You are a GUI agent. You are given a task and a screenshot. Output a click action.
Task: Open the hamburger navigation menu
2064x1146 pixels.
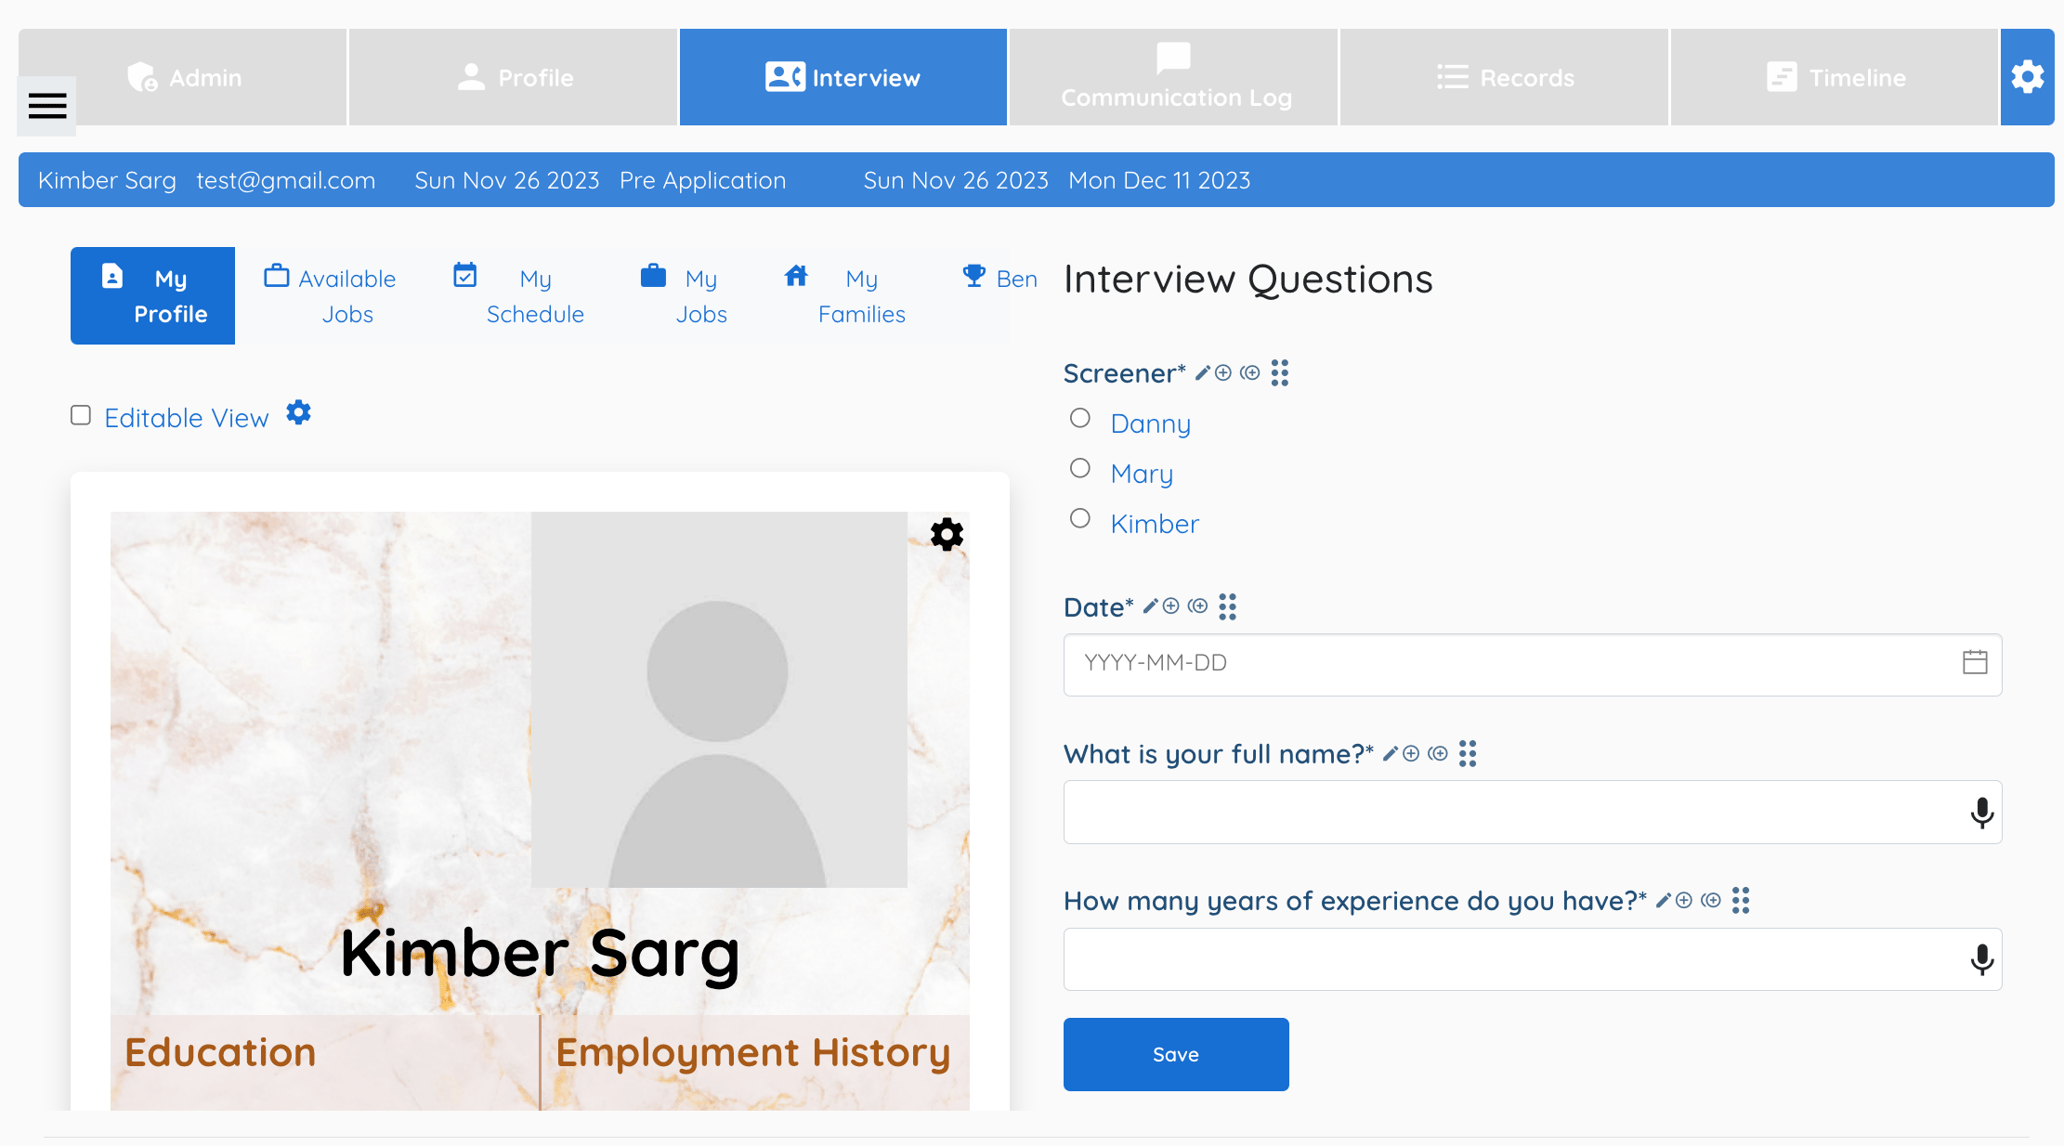[46, 105]
